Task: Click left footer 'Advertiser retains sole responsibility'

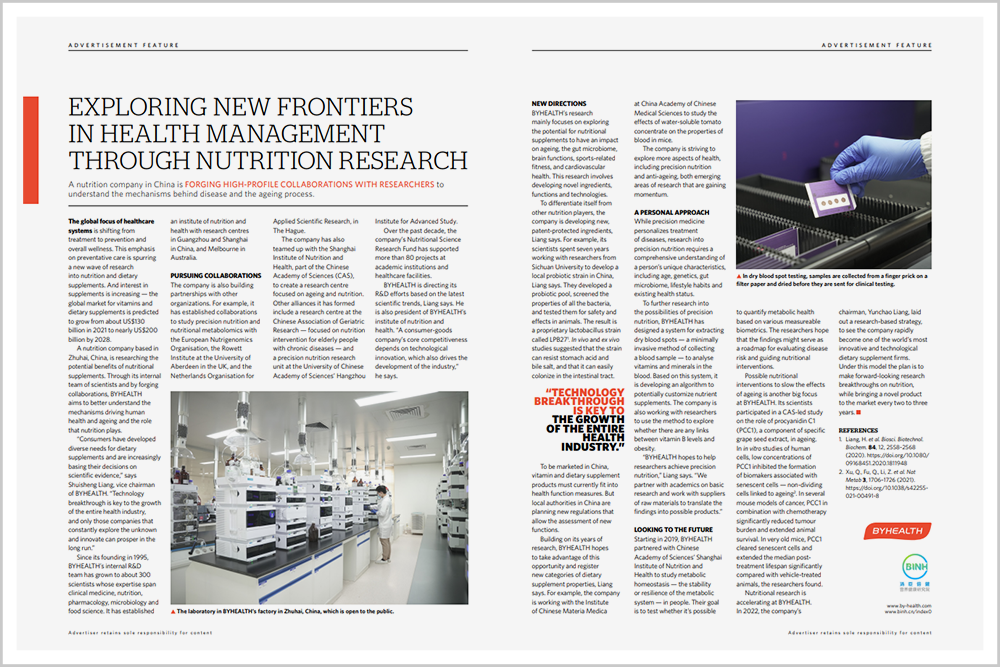Action: click(x=140, y=633)
